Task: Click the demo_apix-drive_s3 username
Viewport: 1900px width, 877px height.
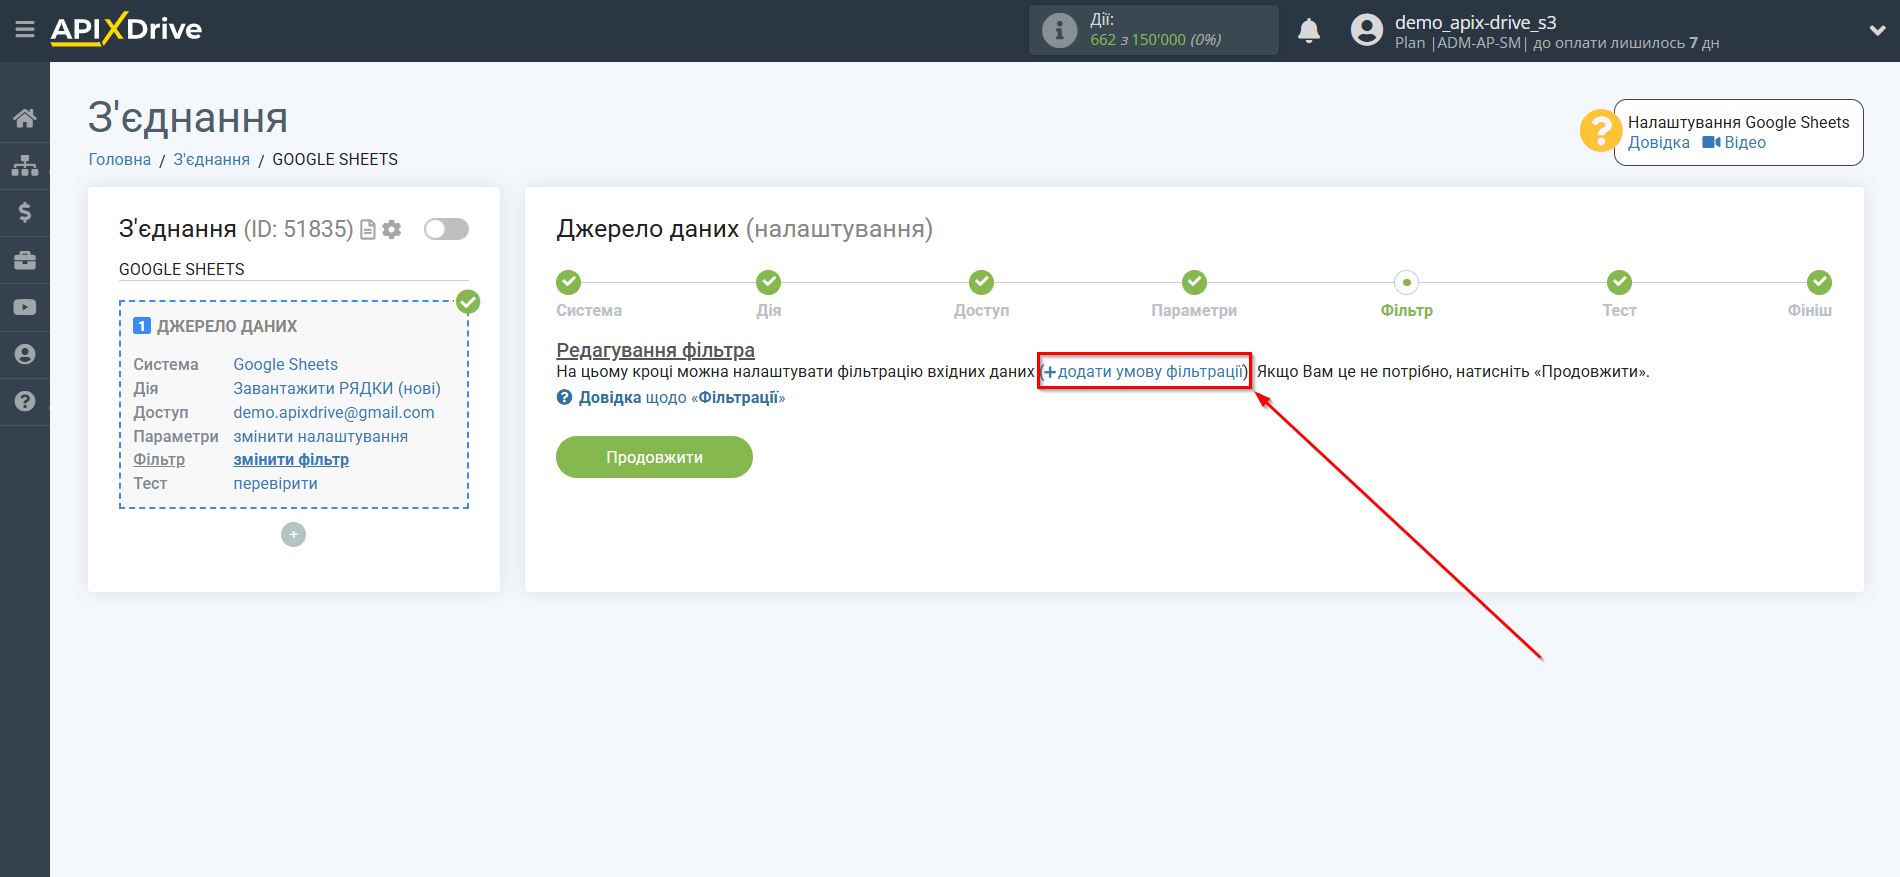Action: pos(1475,22)
